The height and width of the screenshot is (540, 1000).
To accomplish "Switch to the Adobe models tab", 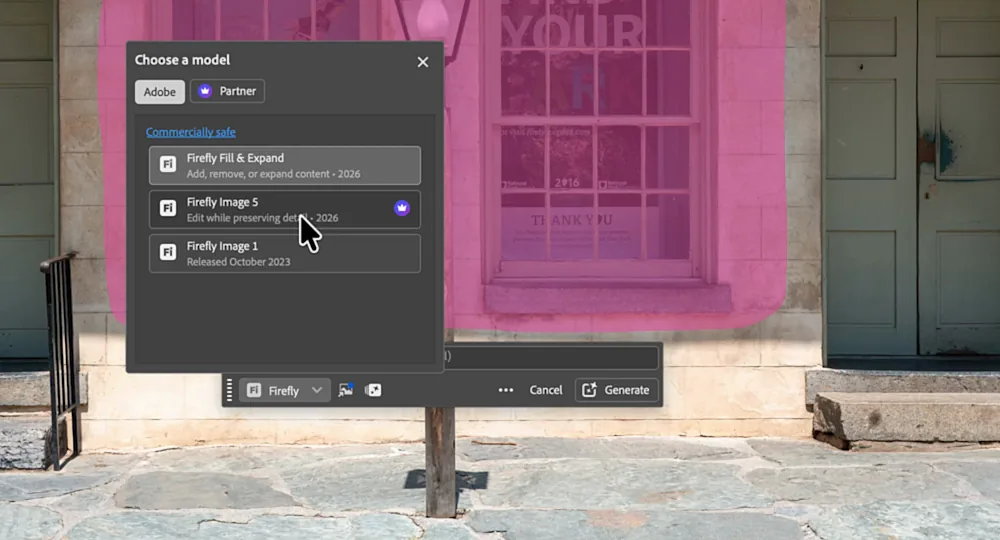I will click(159, 92).
